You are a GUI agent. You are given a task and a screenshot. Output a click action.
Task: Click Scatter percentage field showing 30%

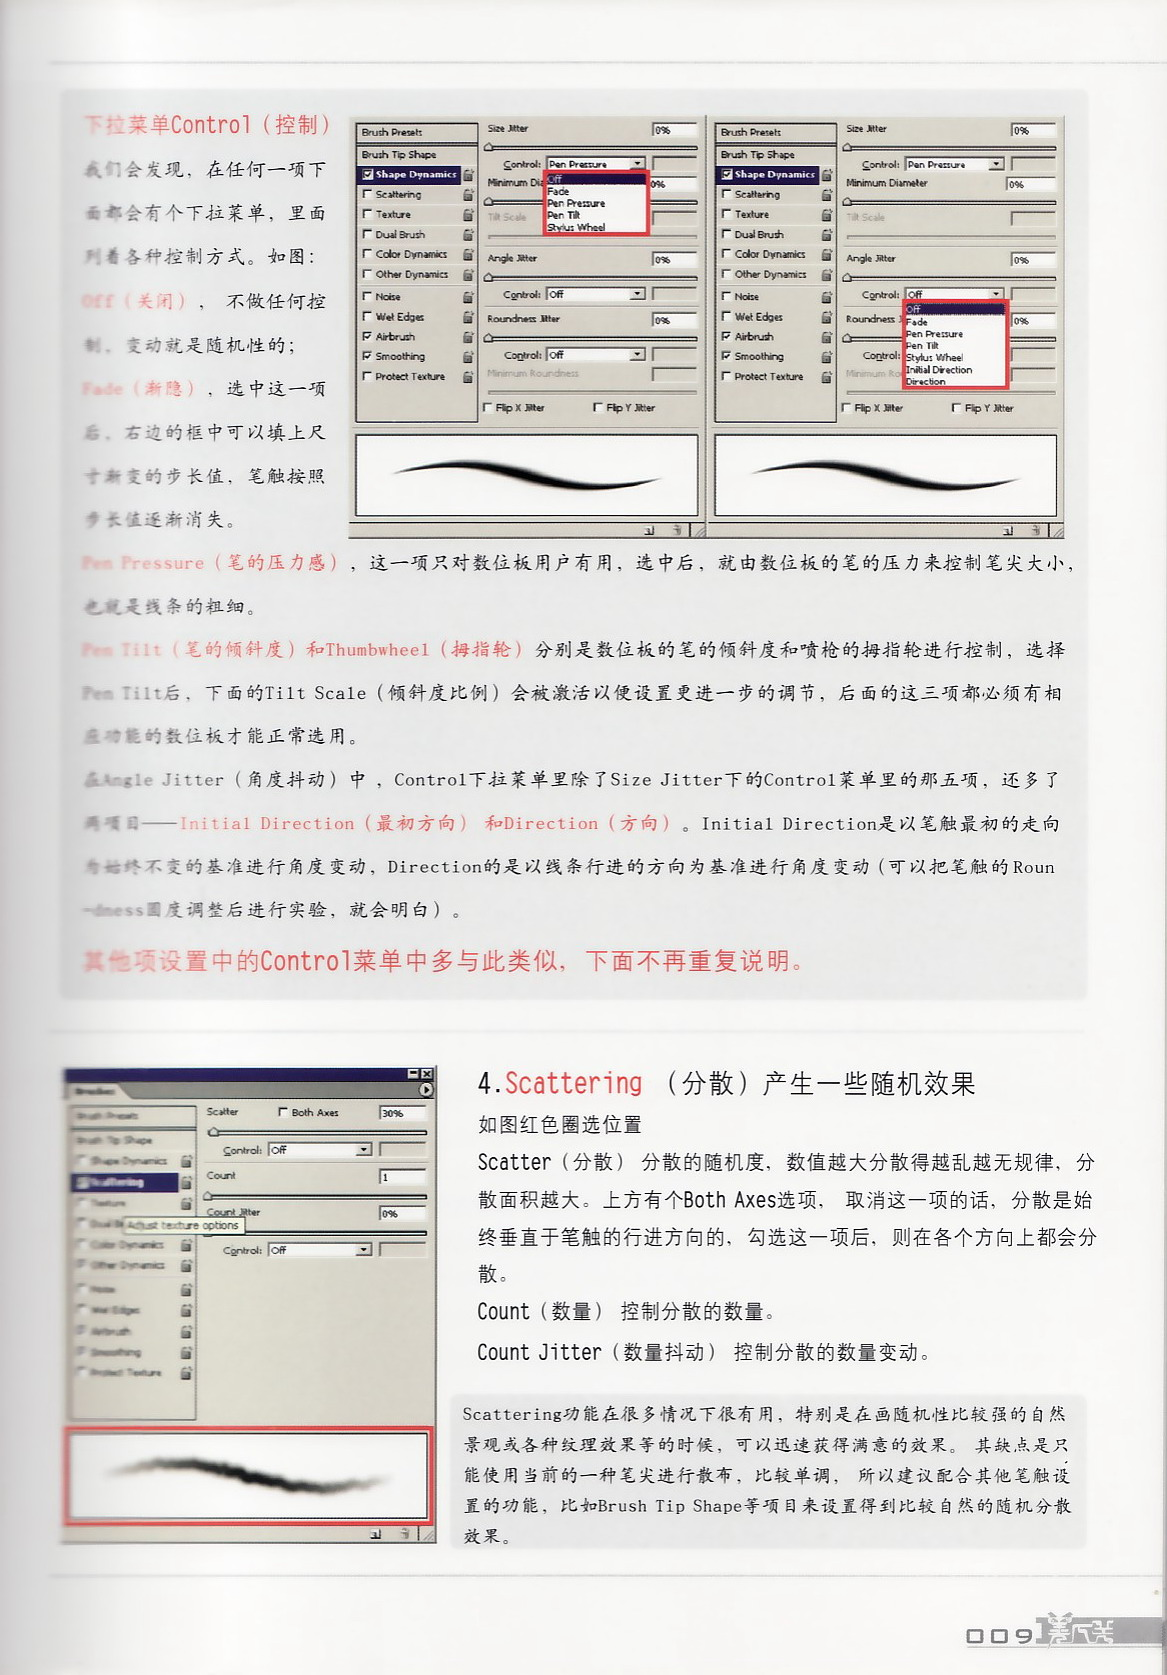(x=403, y=1113)
